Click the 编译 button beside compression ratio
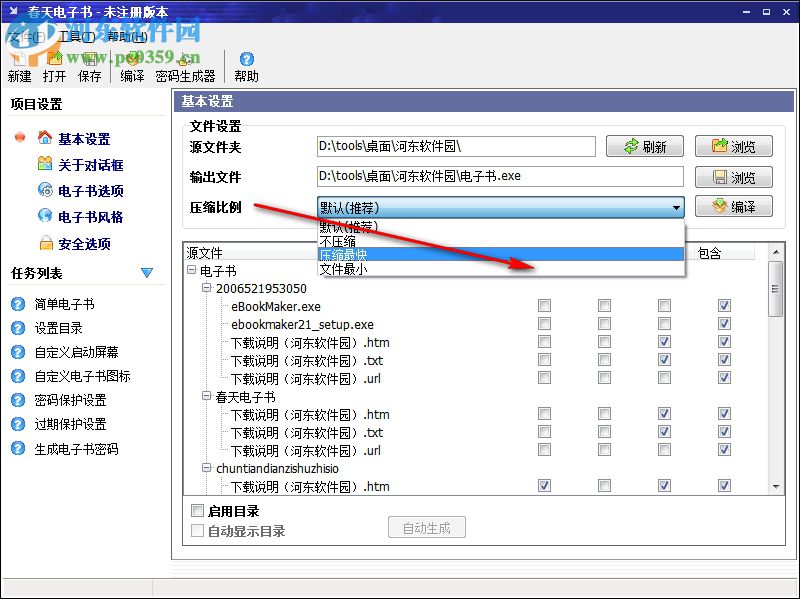Image resolution: width=800 pixels, height=599 pixels. 734,206
